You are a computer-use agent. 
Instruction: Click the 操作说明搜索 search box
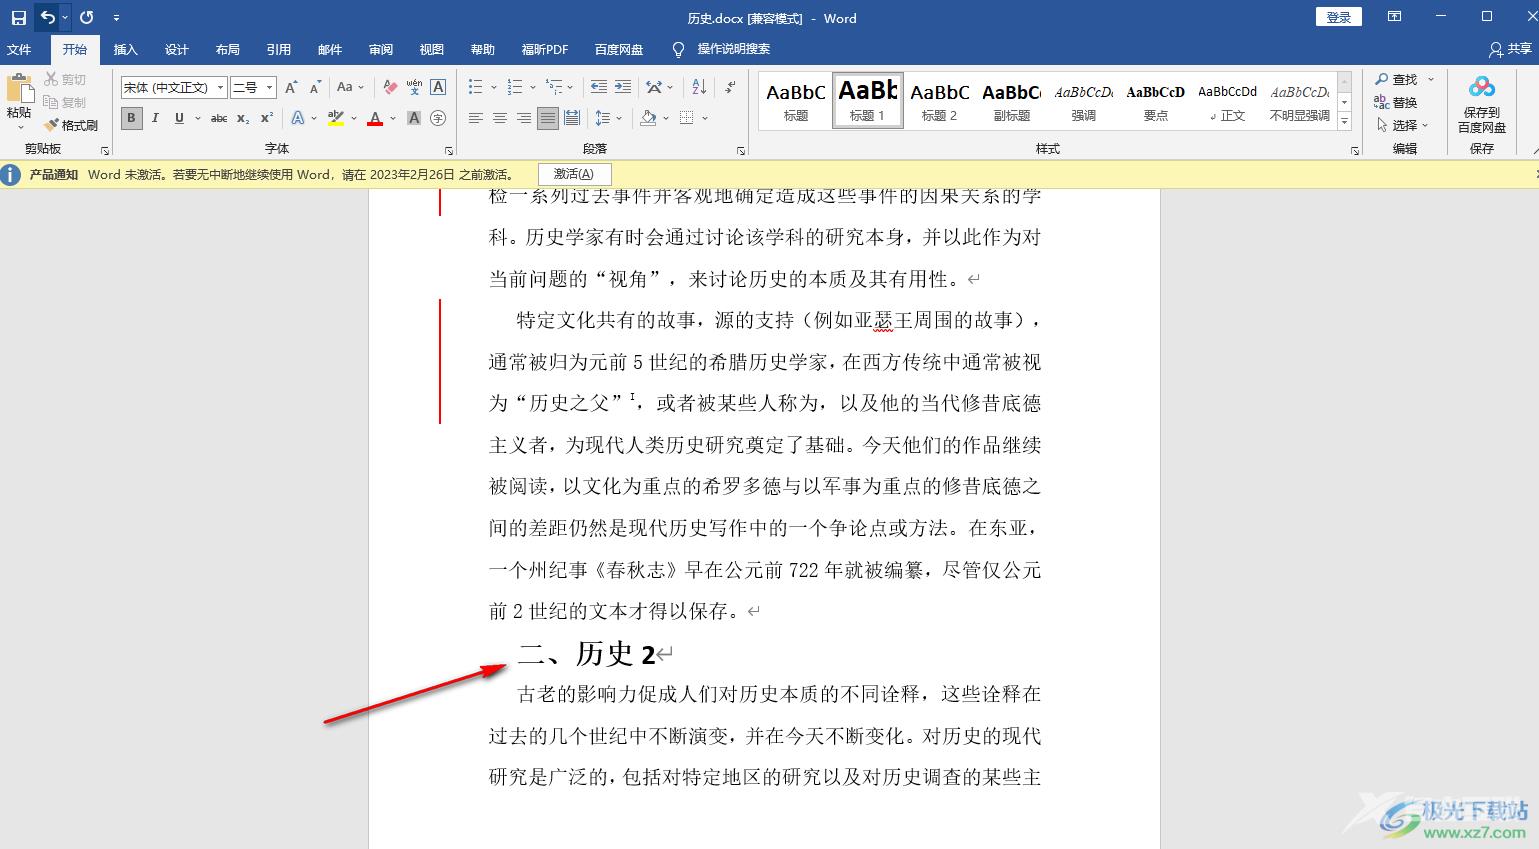pyautogui.click(x=733, y=49)
